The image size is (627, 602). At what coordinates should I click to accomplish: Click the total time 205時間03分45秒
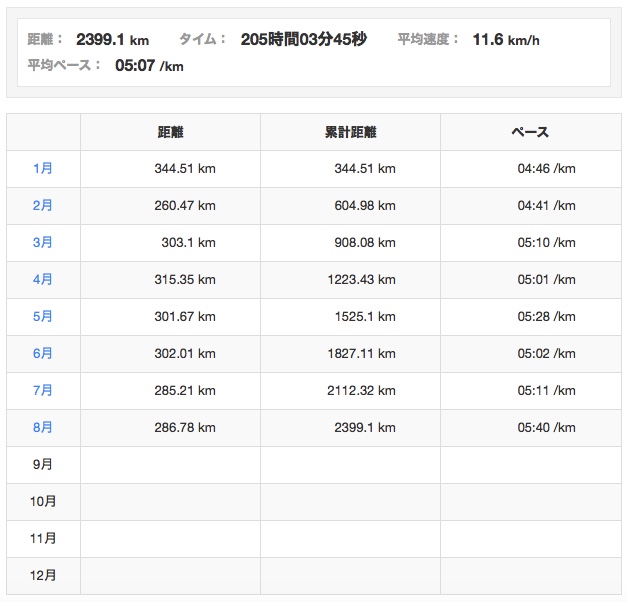pyautogui.click(x=303, y=40)
